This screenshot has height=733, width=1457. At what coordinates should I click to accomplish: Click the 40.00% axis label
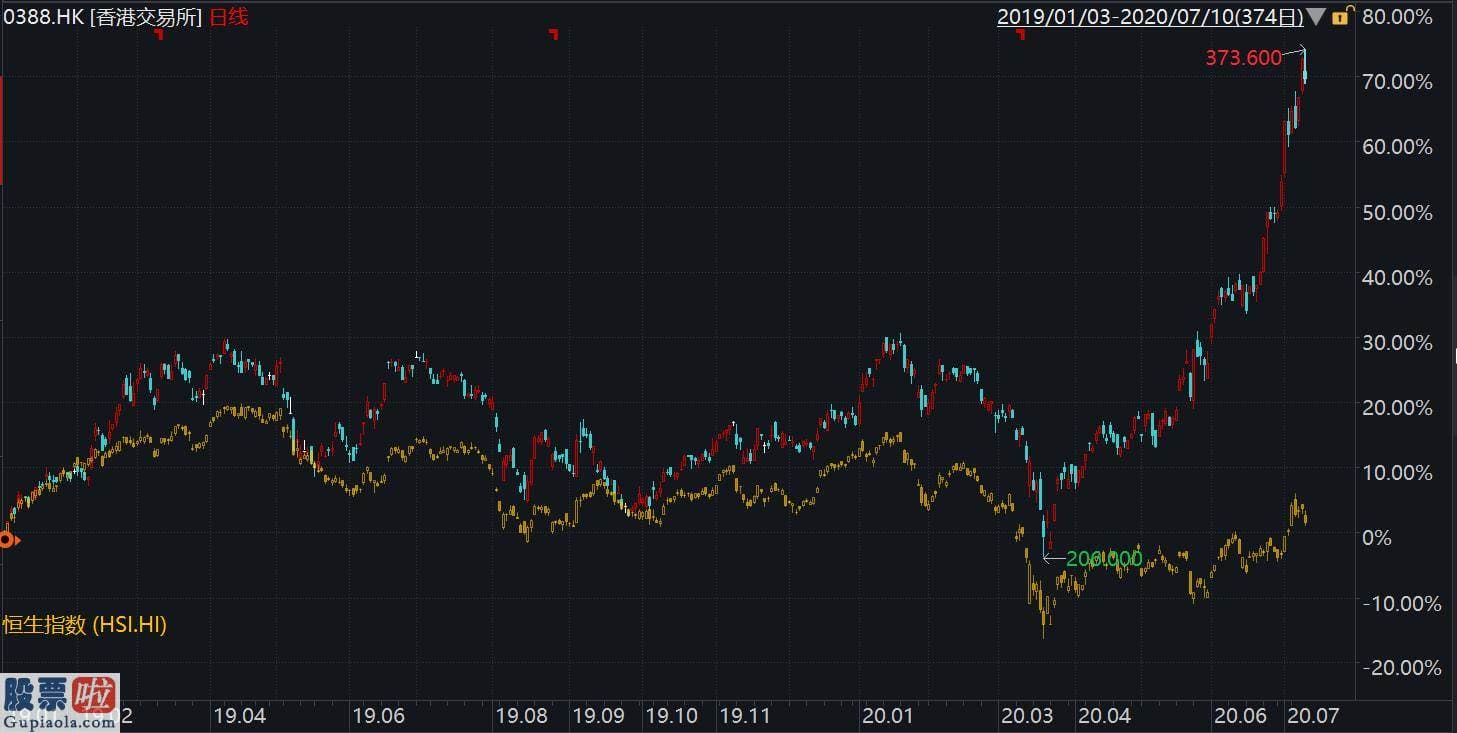(x=1397, y=277)
